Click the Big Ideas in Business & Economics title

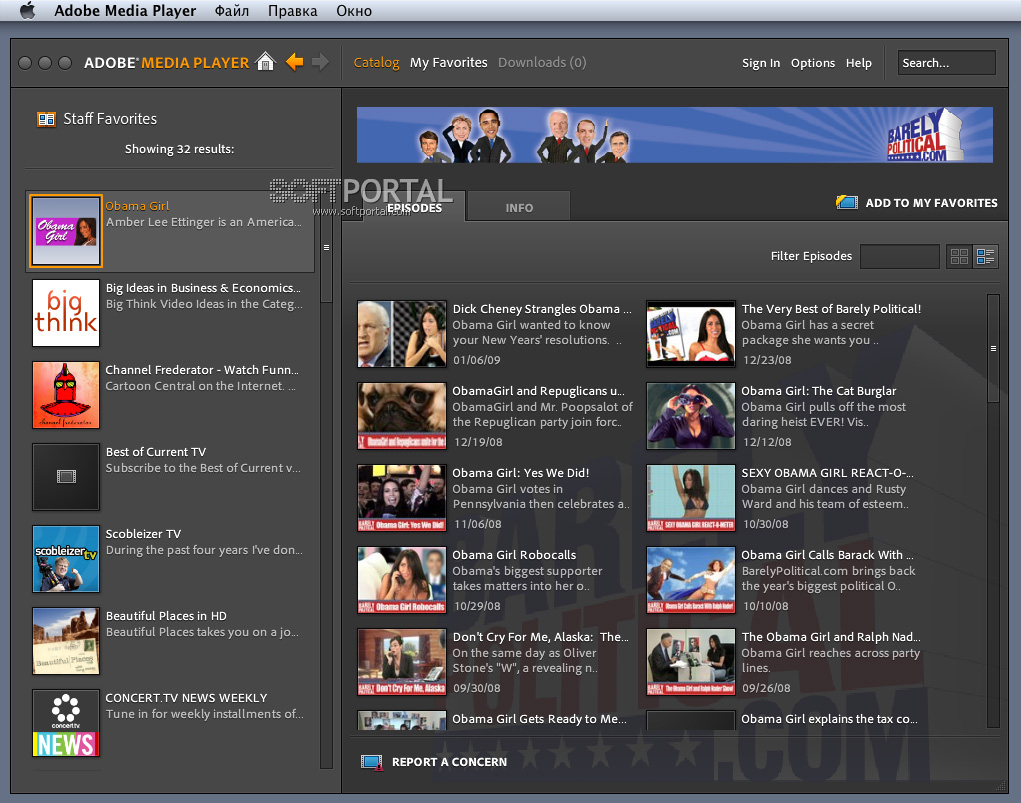coord(203,288)
